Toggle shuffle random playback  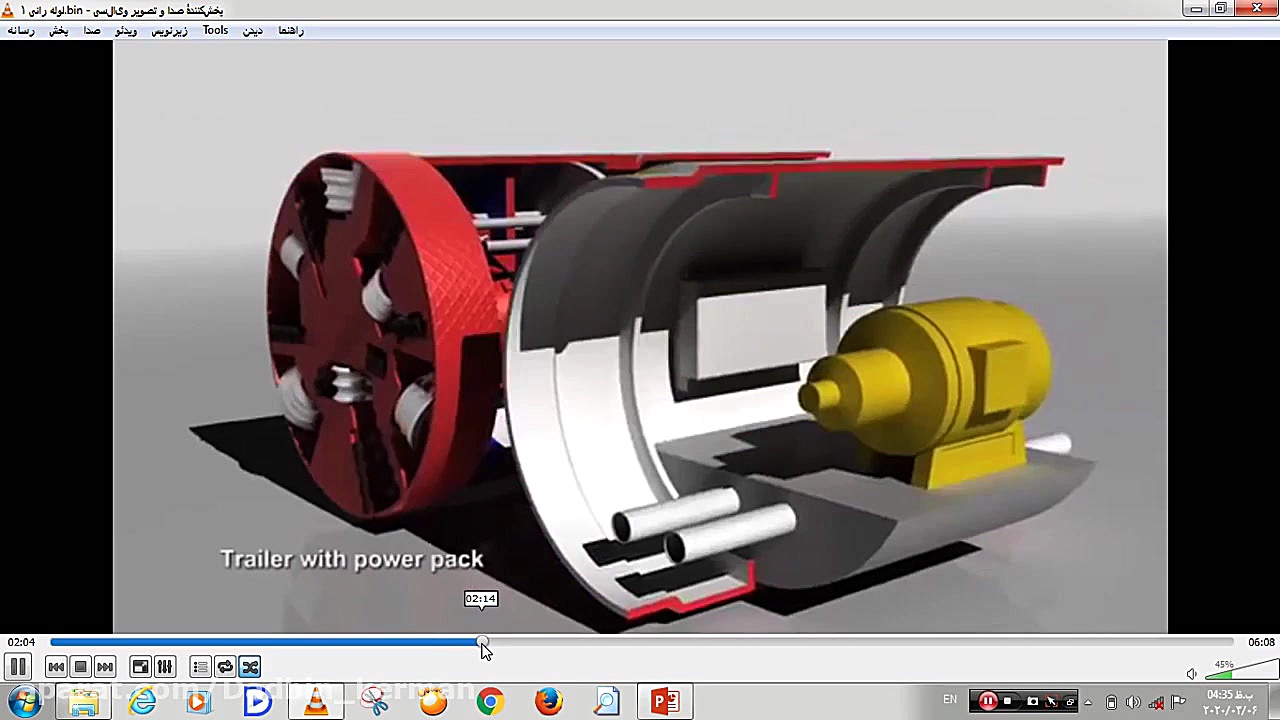click(x=250, y=667)
